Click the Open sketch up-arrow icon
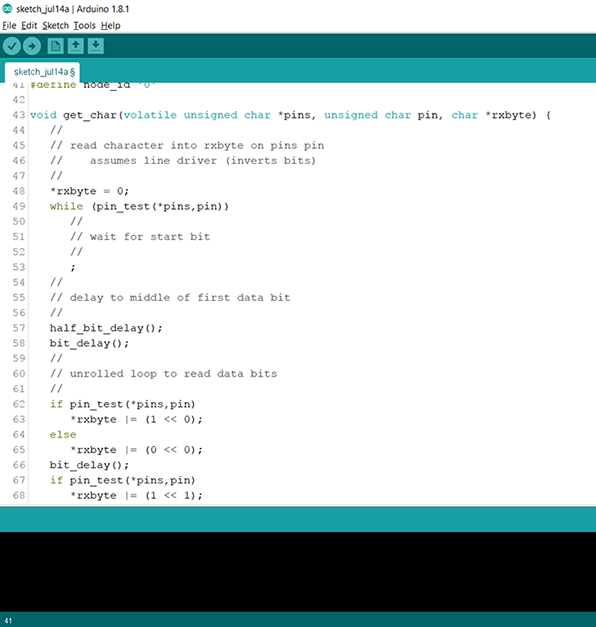This screenshot has width=596, height=627. click(x=76, y=46)
